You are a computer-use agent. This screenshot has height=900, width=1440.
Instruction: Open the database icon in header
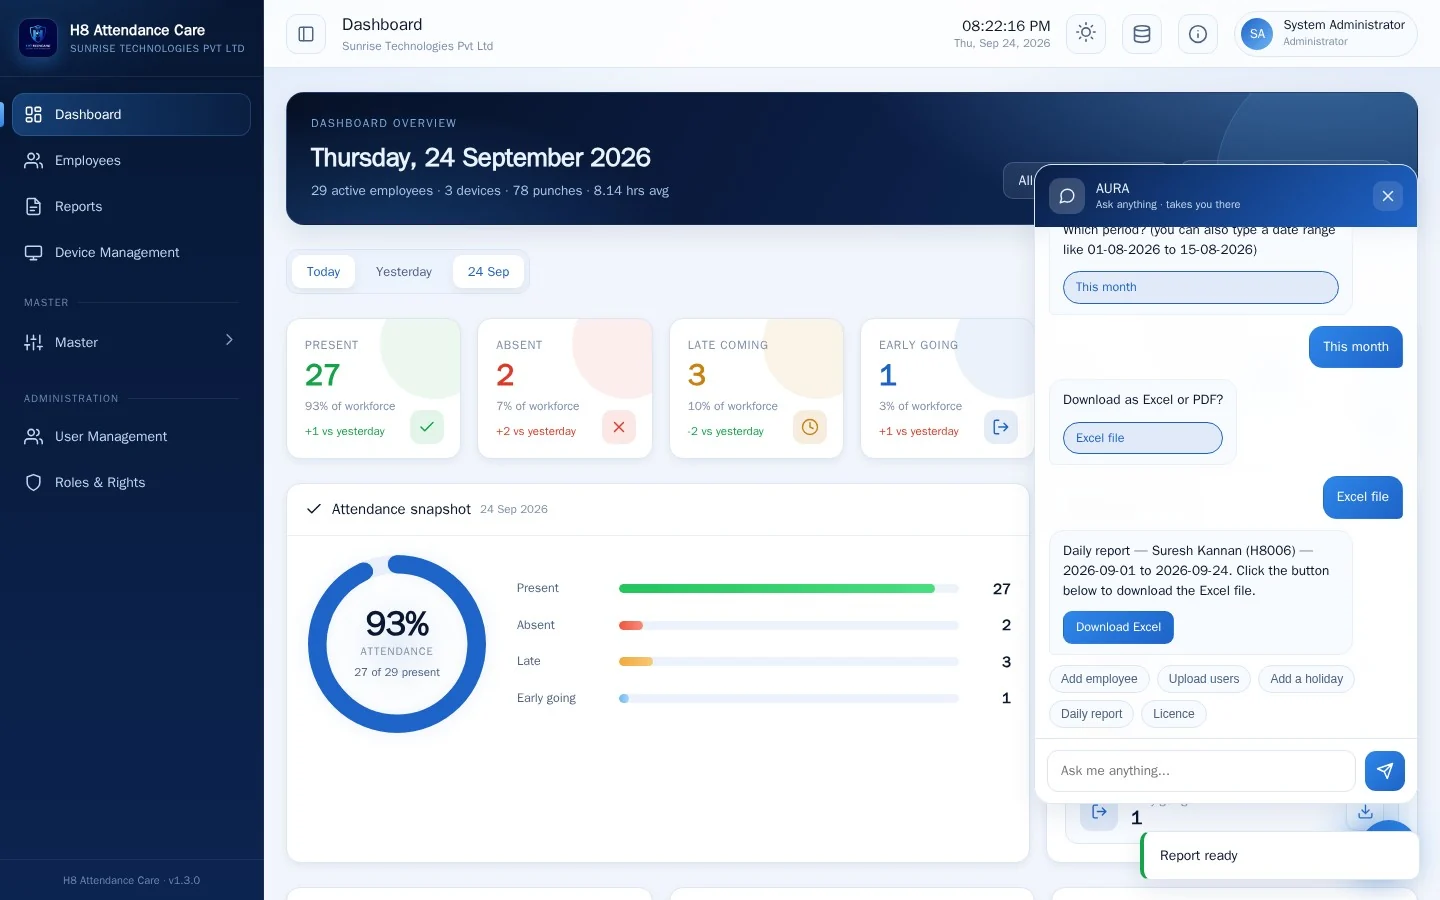click(x=1142, y=34)
